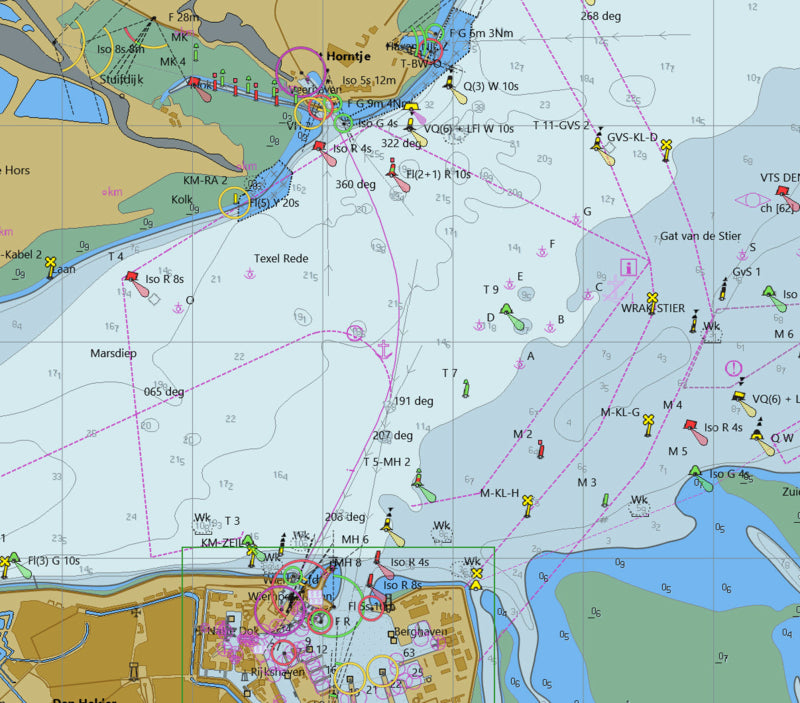Click the red M 2 buoy

point(541,449)
